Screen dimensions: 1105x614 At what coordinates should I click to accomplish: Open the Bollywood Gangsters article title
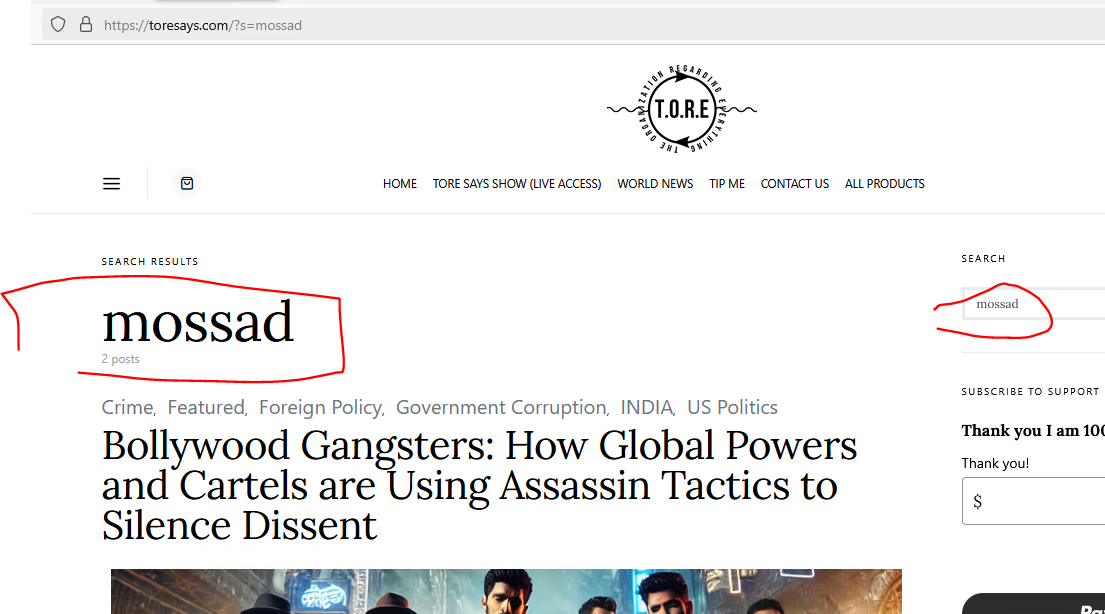(479, 486)
